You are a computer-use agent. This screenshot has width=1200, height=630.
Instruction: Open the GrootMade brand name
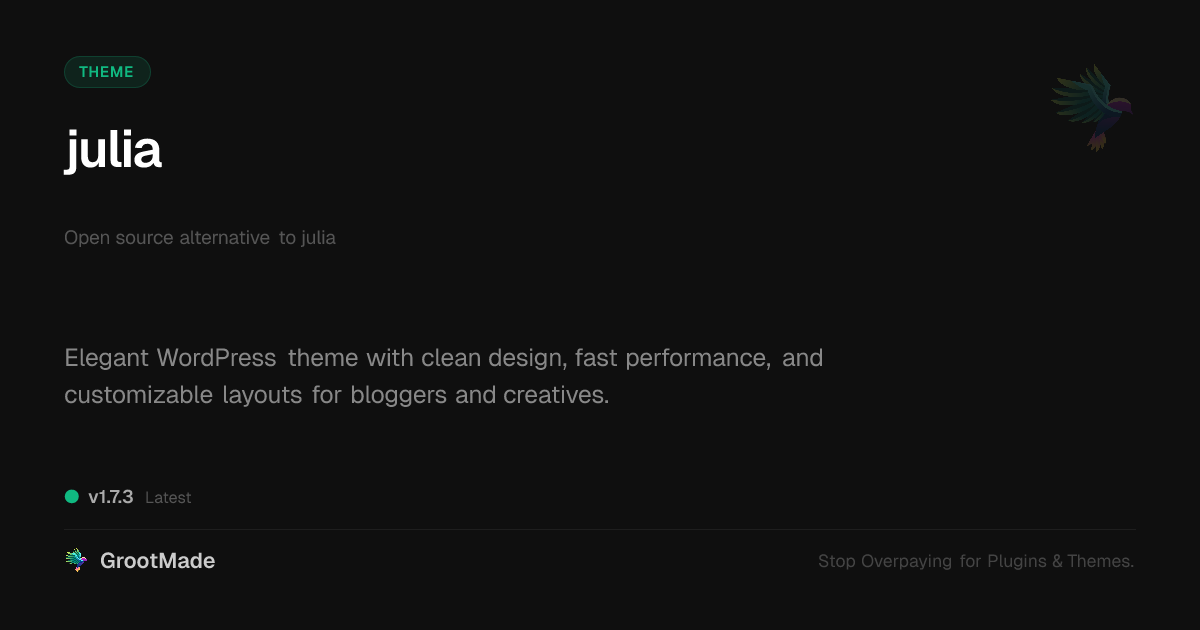[x=157, y=561]
